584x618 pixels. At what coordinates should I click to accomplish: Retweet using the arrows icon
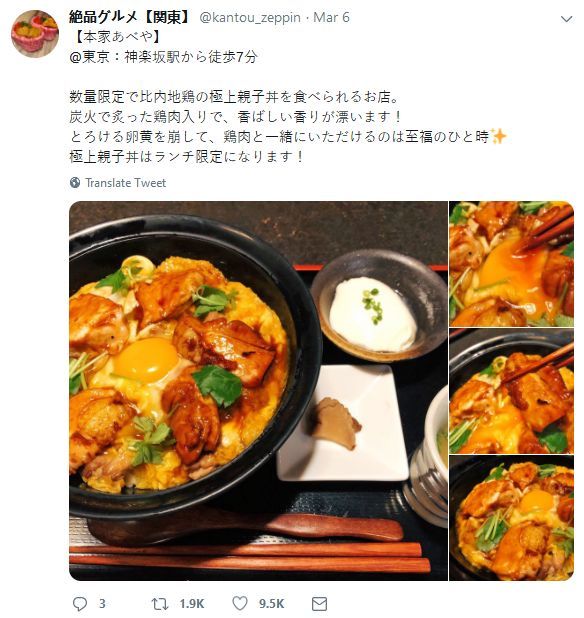160,603
